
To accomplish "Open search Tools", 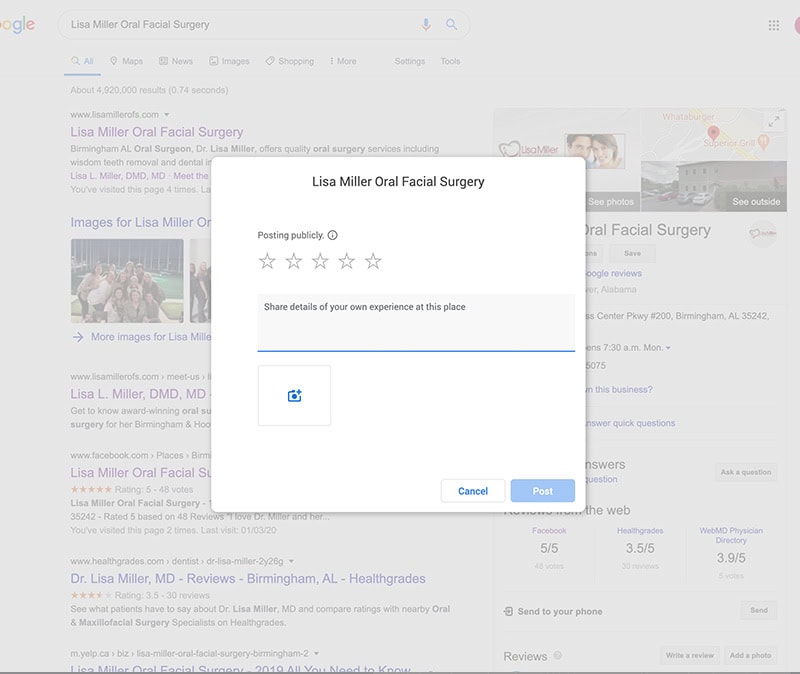I will [451, 61].
